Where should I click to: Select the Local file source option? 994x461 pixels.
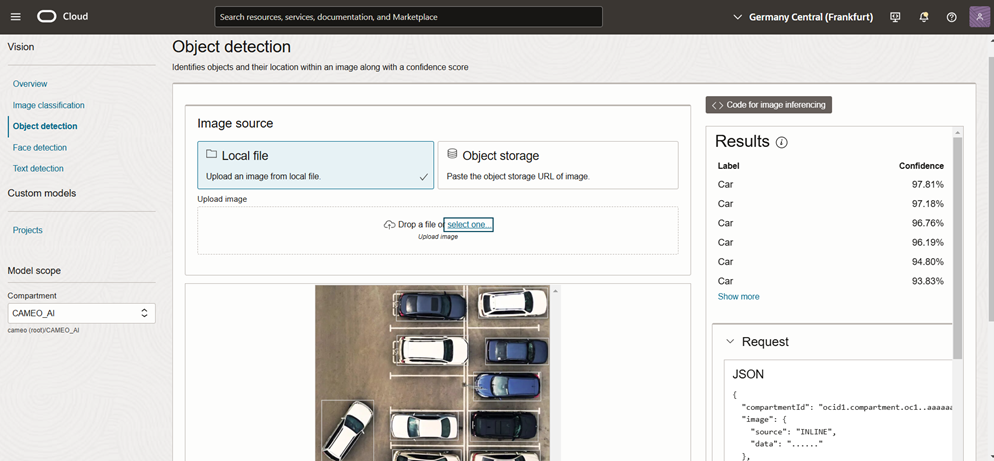point(315,165)
